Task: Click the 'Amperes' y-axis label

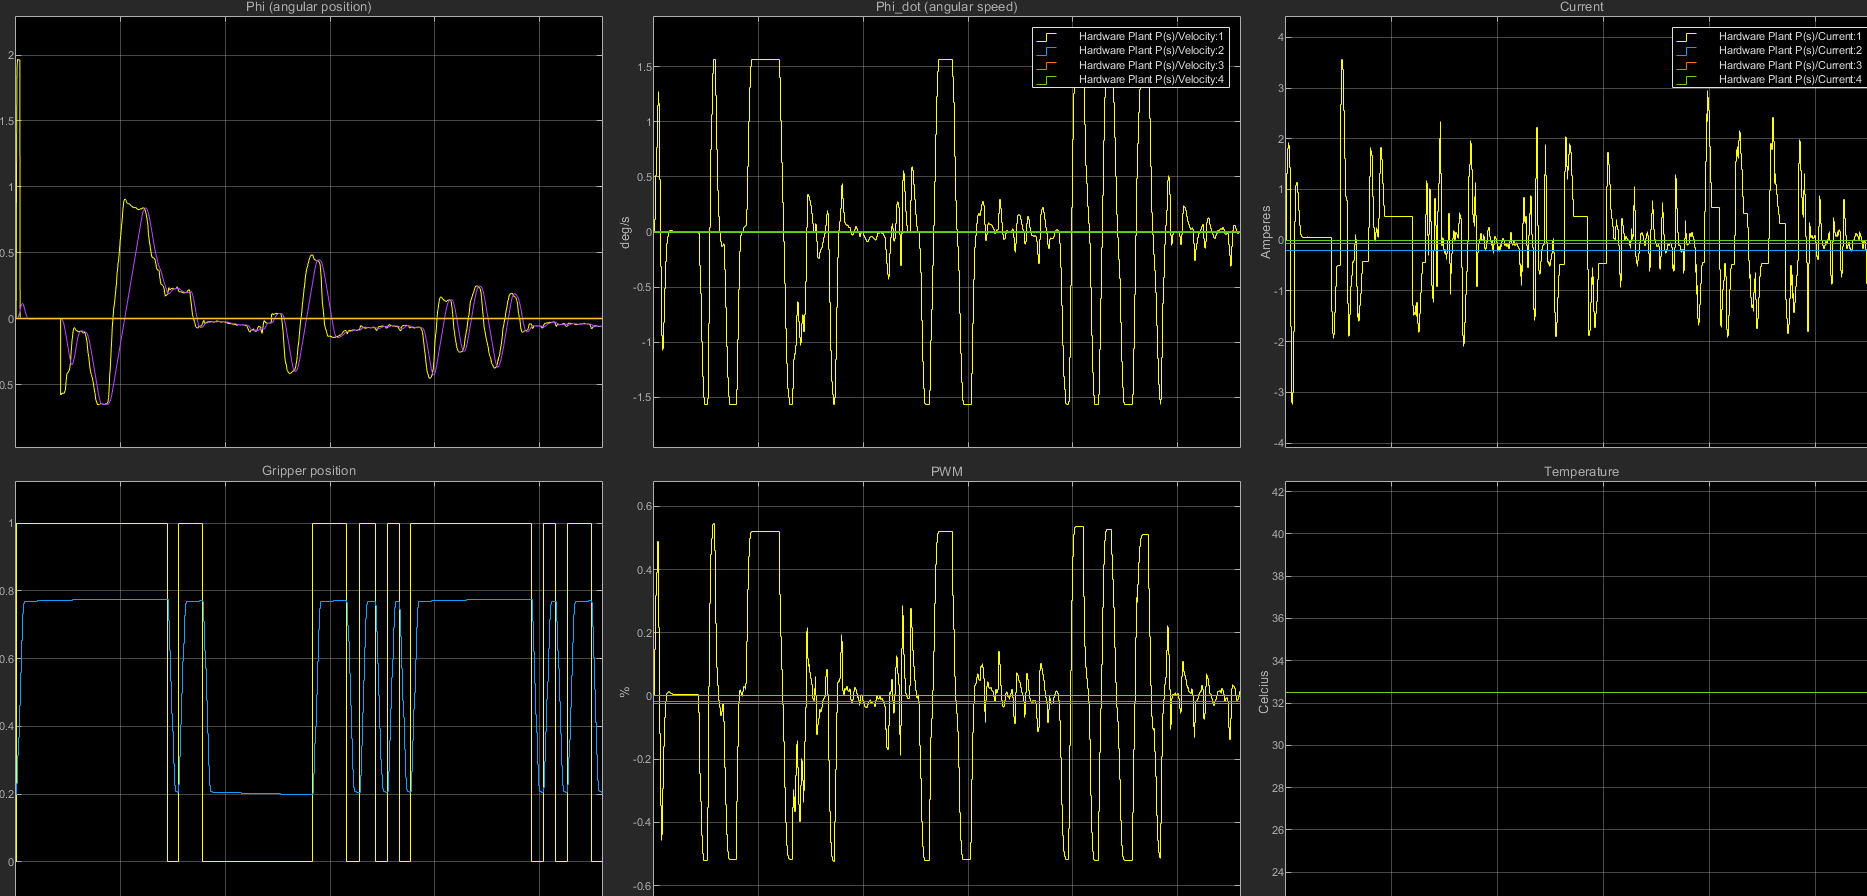Action: click(1266, 232)
